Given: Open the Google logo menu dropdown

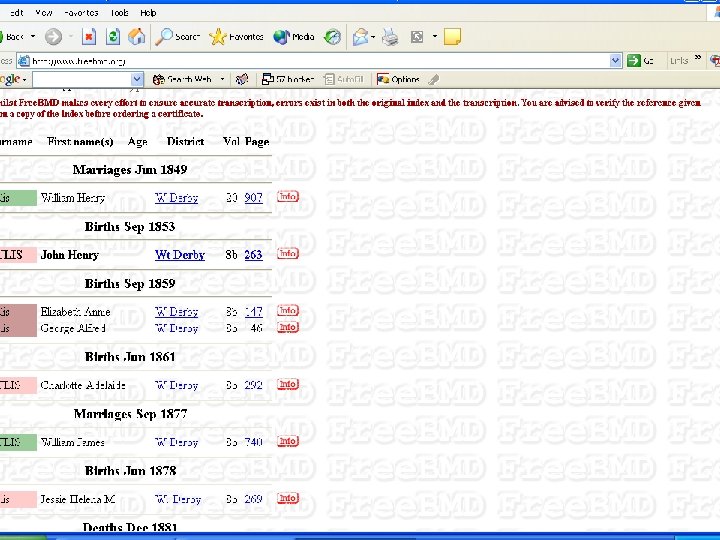Looking at the screenshot, I should click(24, 80).
